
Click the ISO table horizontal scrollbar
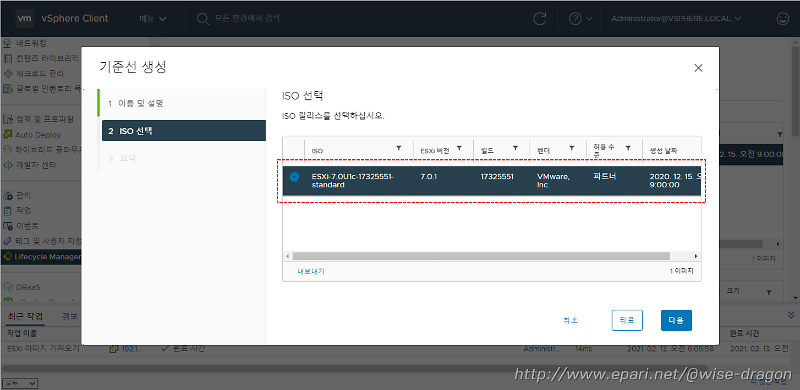click(x=481, y=256)
